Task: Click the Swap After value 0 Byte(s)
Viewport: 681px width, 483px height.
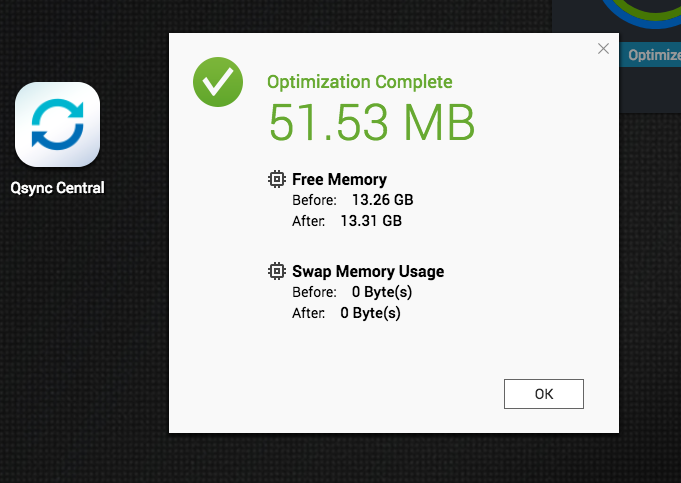Action: 370,313
